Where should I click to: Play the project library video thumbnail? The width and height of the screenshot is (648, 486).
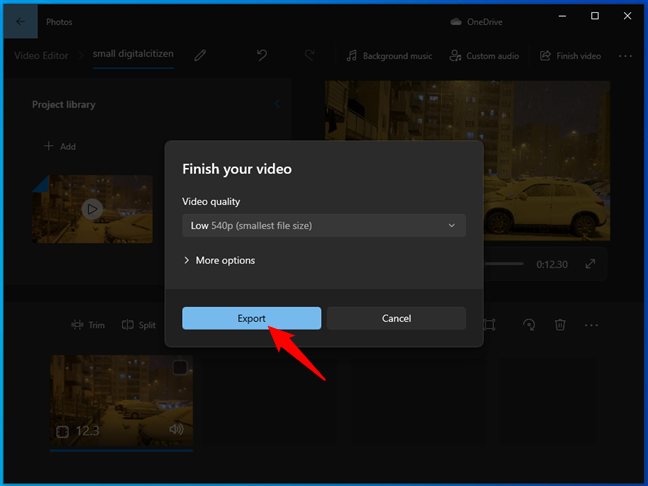click(92, 209)
